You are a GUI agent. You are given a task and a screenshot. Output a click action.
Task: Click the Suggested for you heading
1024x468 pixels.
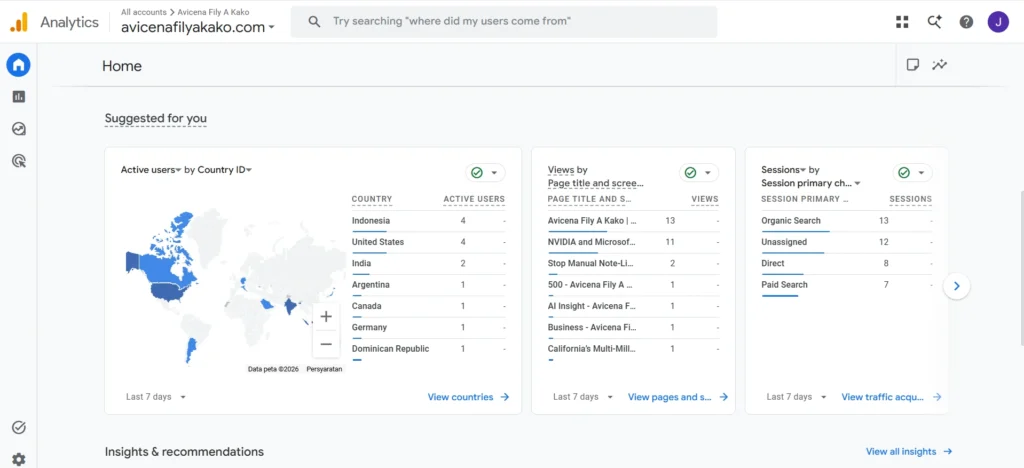pos(155,118)
